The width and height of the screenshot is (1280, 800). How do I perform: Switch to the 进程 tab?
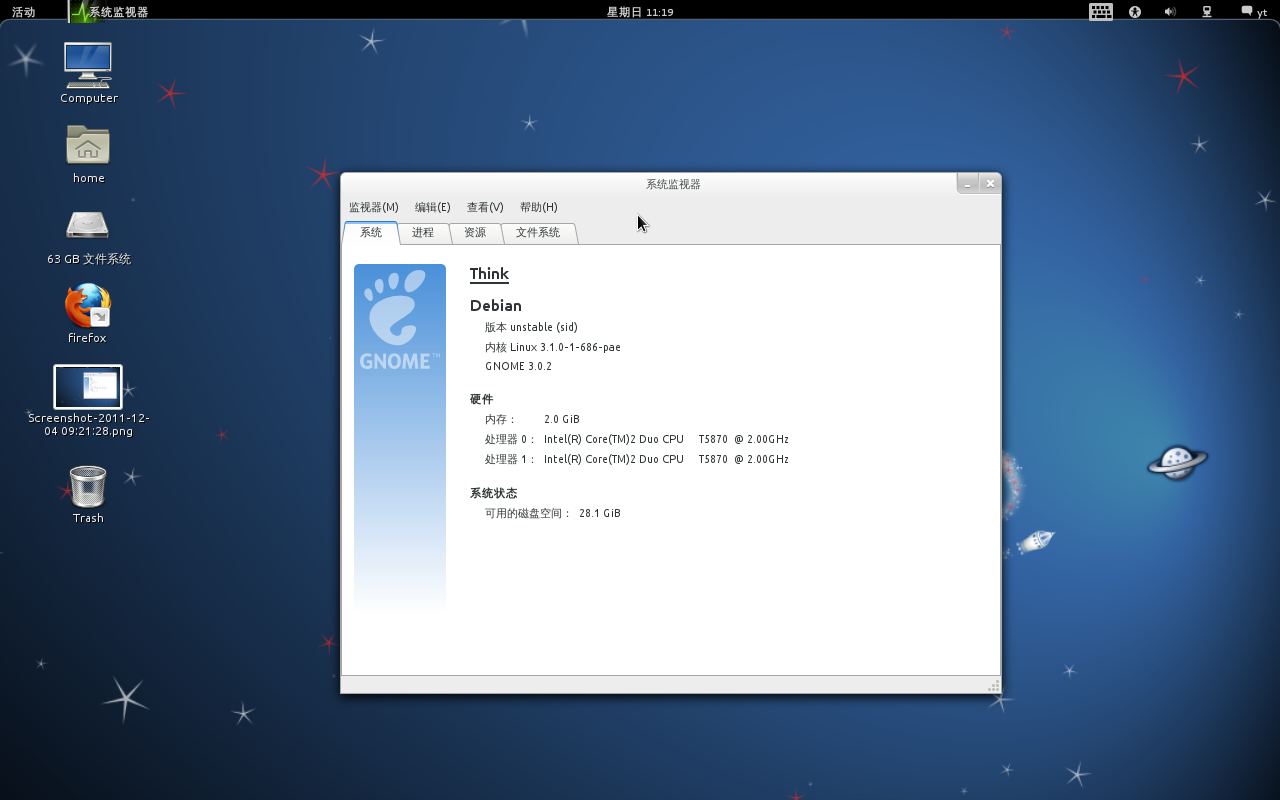(x=423, y=232)
